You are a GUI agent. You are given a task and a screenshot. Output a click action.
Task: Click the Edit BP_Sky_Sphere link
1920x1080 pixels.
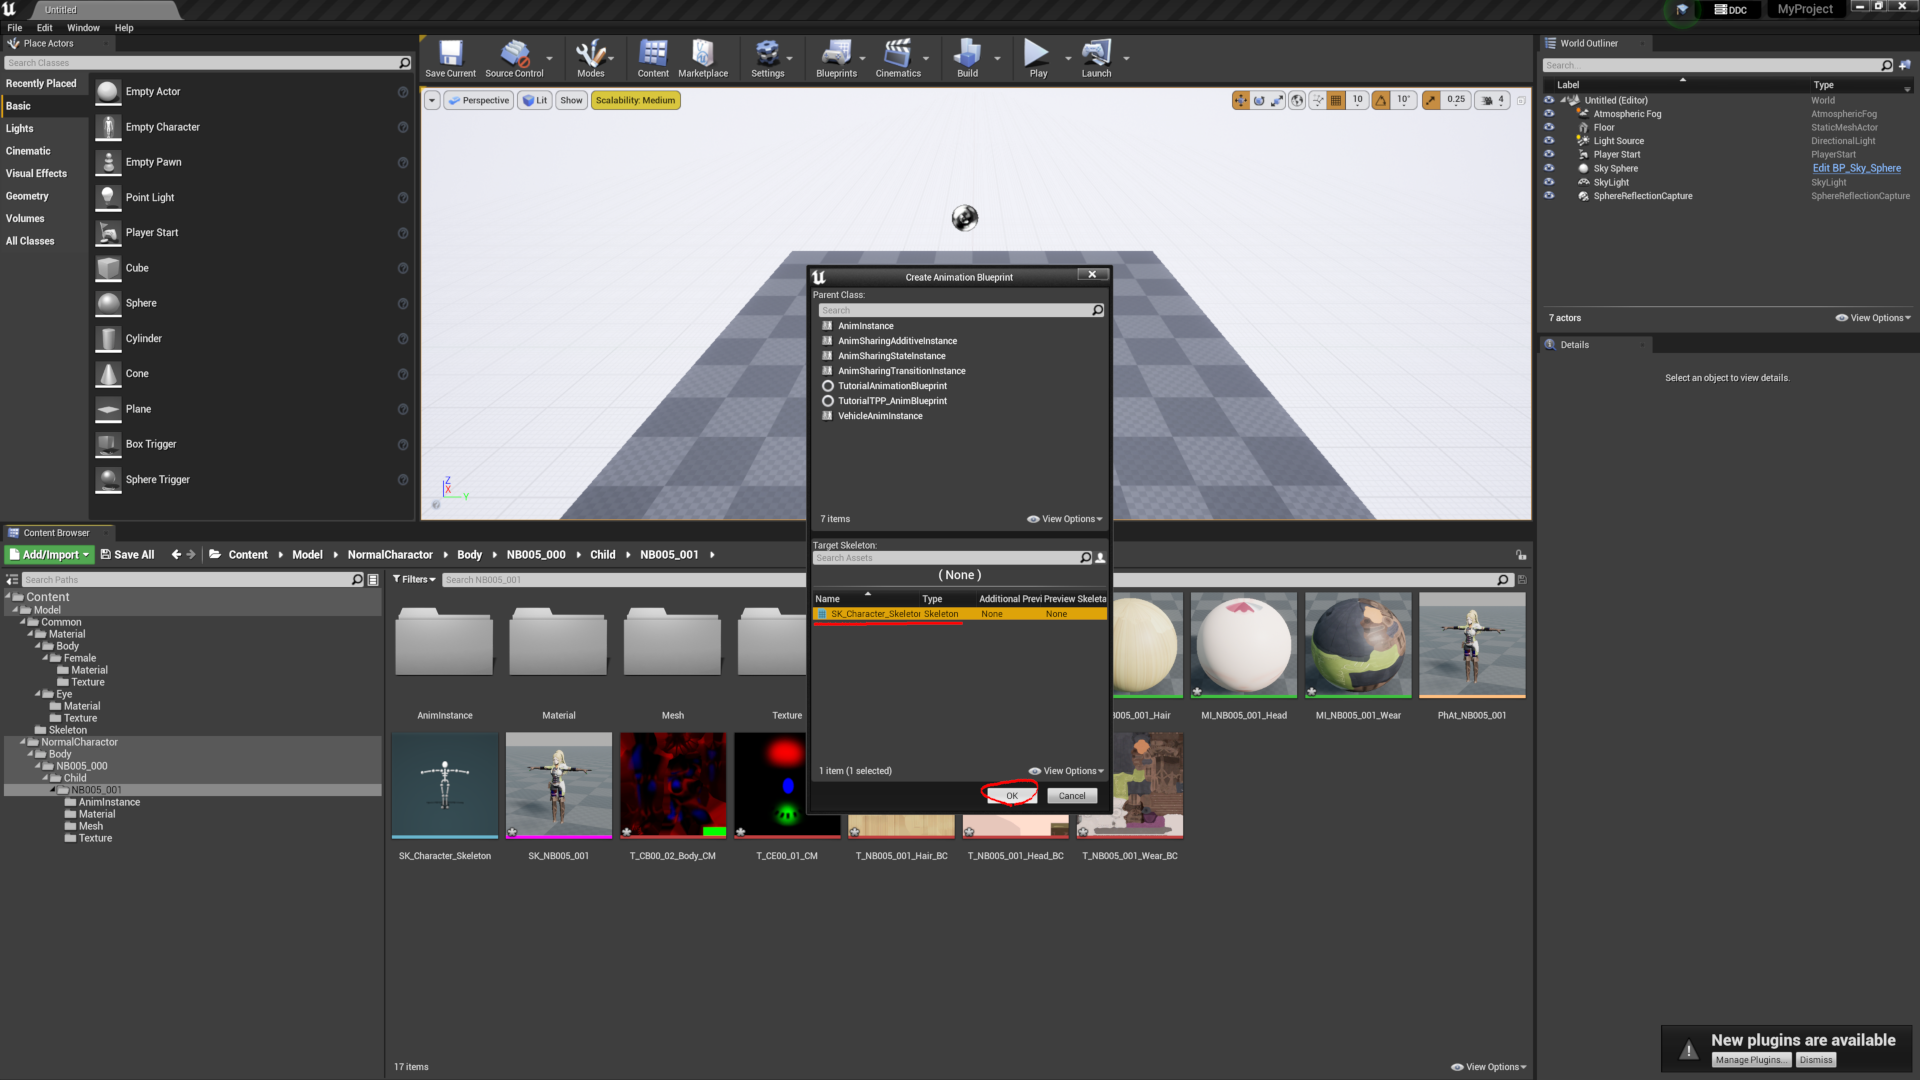1857,168
